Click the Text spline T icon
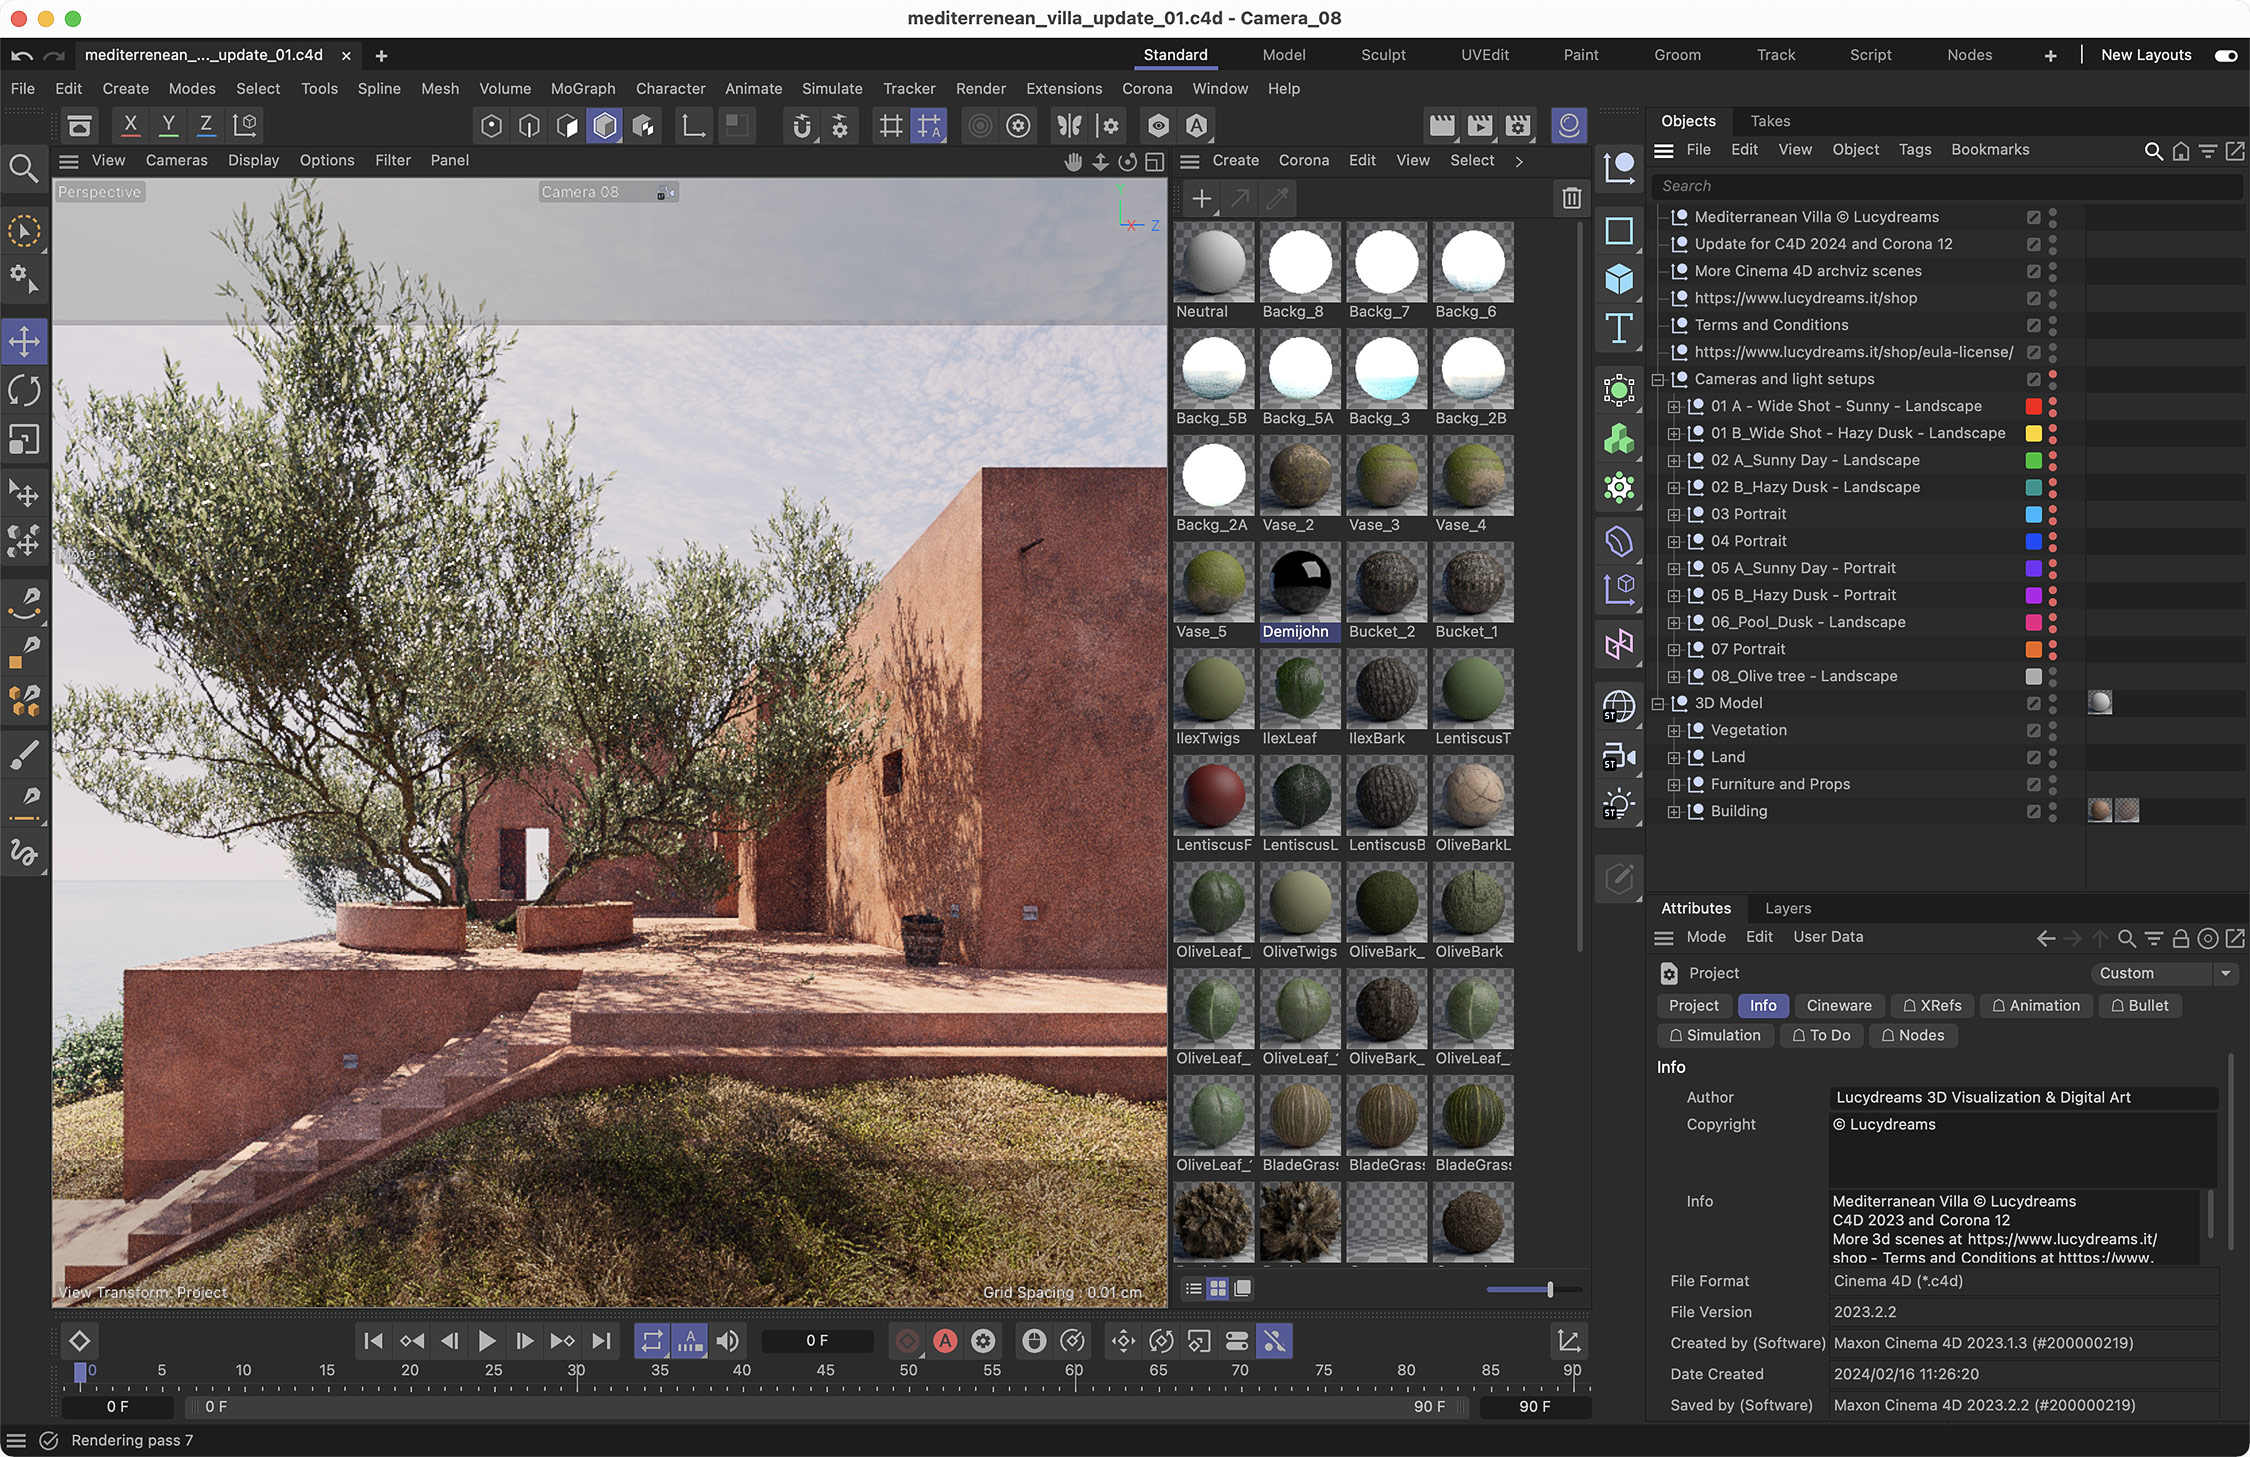This screenshot has width=2250, height=1457. click(x=1619, y=328)
